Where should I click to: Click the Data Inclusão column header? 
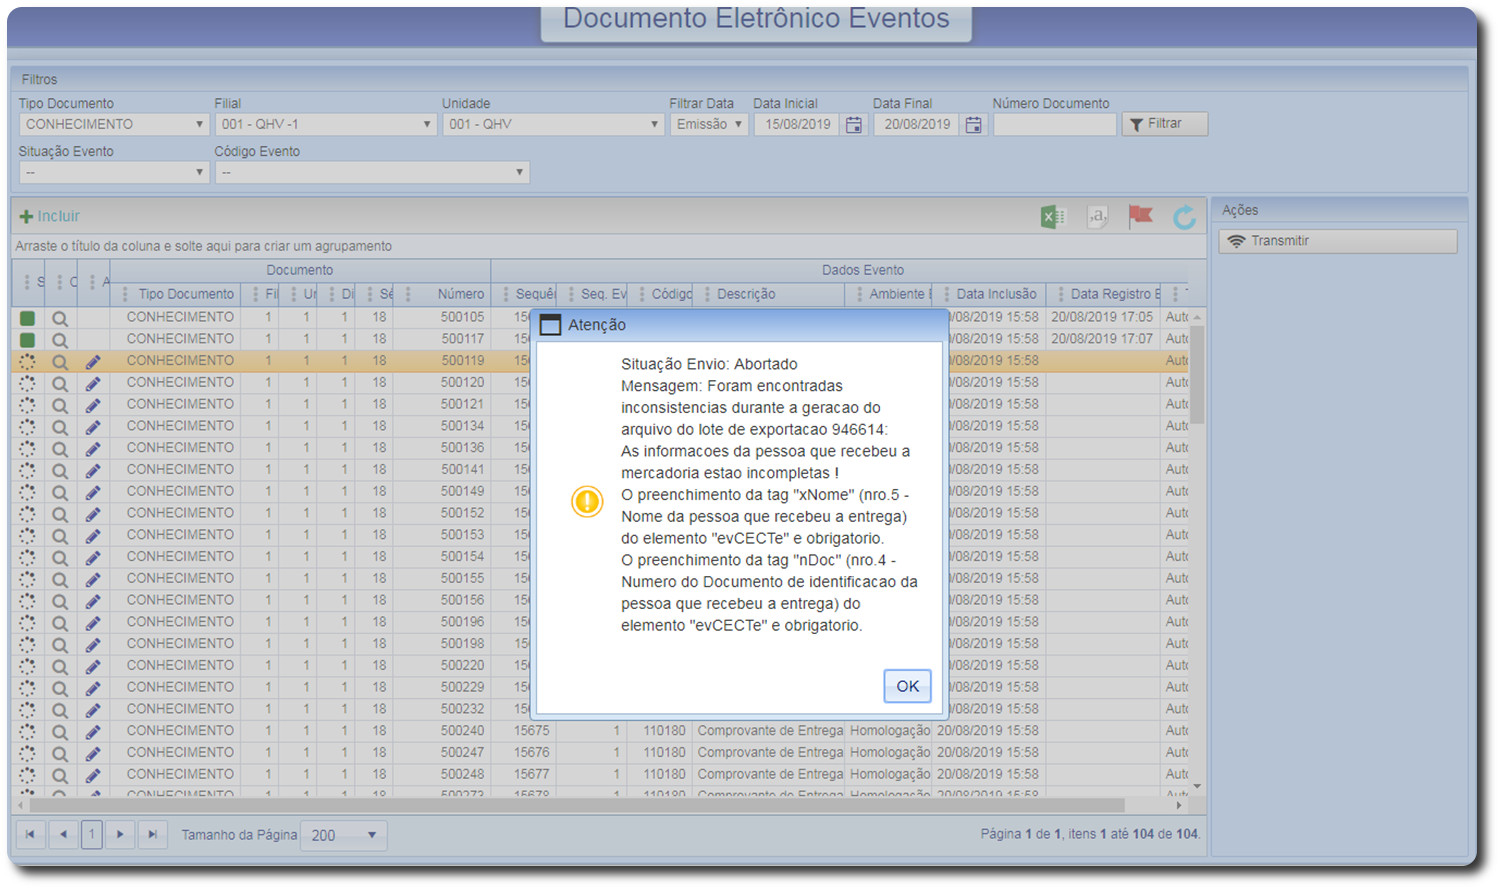(996, 294)
